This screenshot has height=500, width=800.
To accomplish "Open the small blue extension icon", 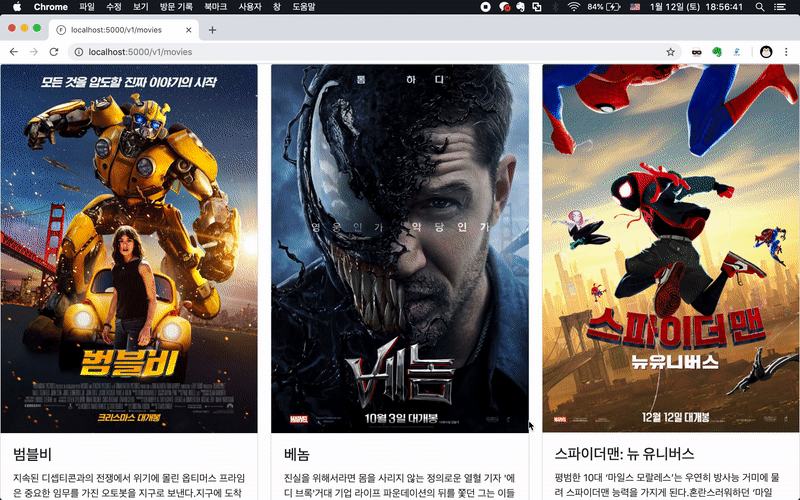I will click(x=737, y=52).
